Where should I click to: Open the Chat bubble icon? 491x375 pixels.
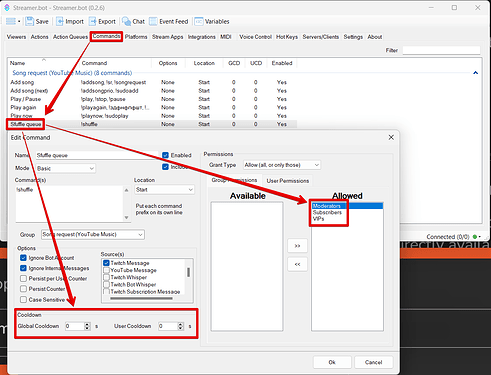126,21
